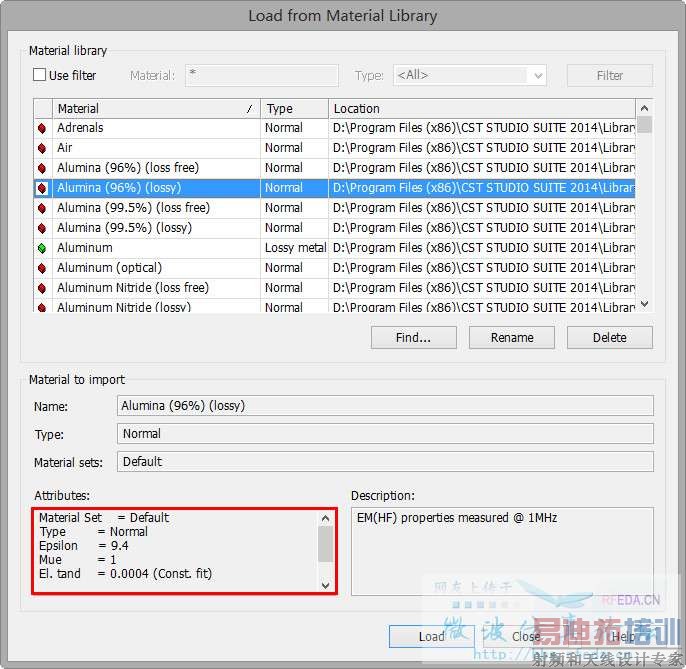Viewport: 686px width, 669px height.
Task: Click the Delete button
Action: tap(609, 337)
